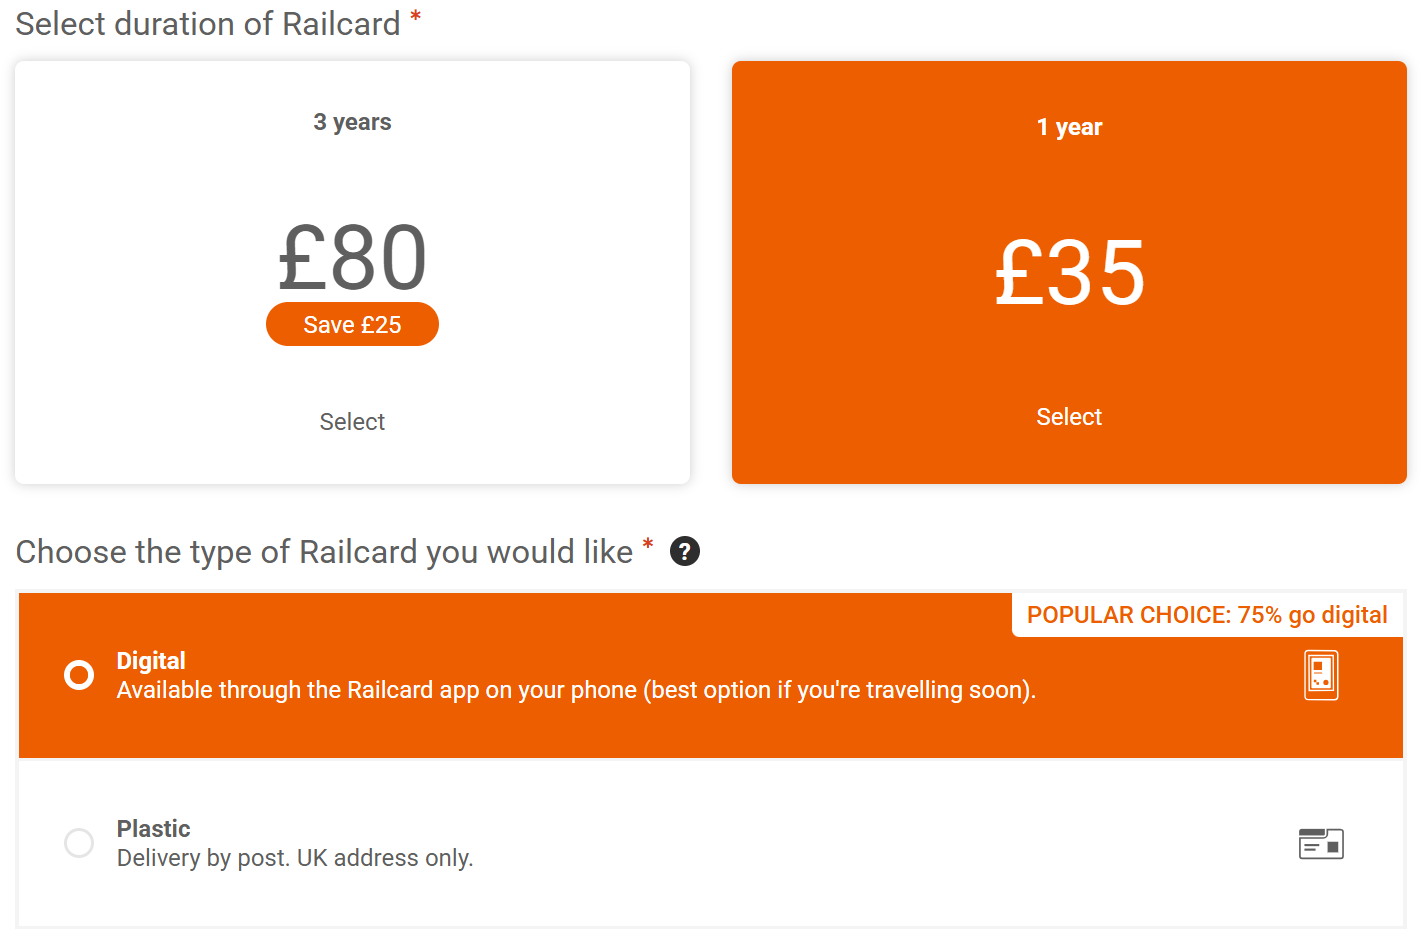Click the plastic card icon

click(1321, 844)
